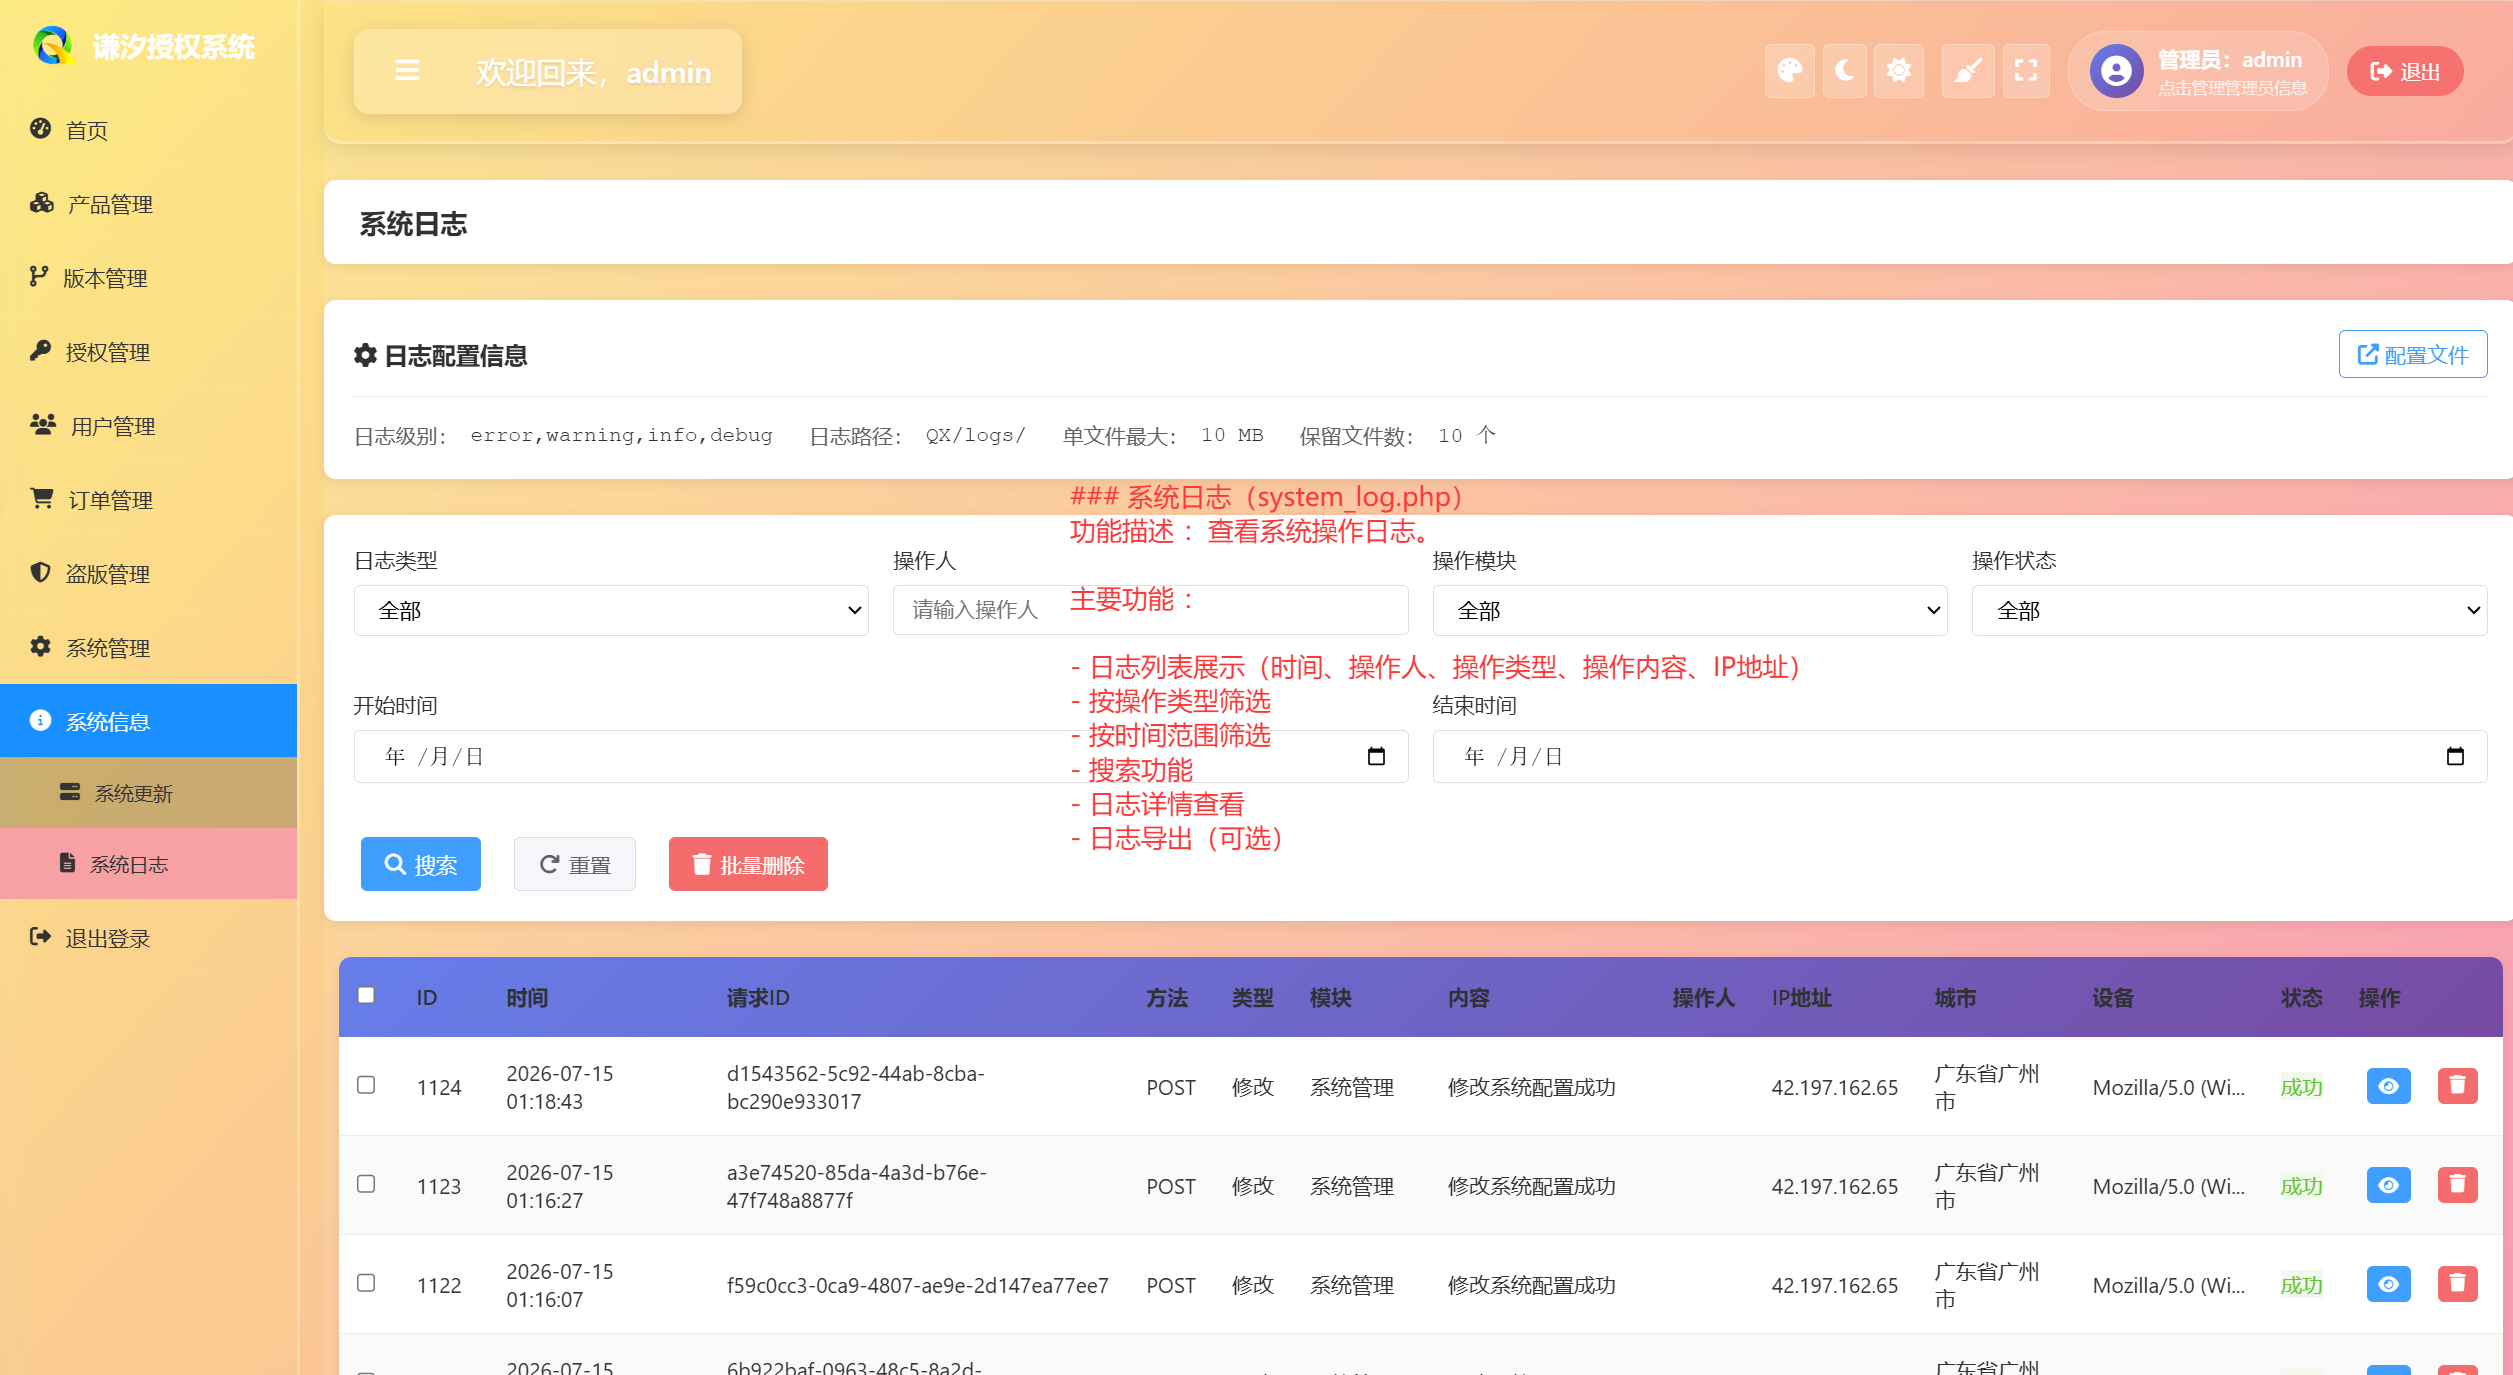Click the 操作人 input field

[x=1150, y=610]
